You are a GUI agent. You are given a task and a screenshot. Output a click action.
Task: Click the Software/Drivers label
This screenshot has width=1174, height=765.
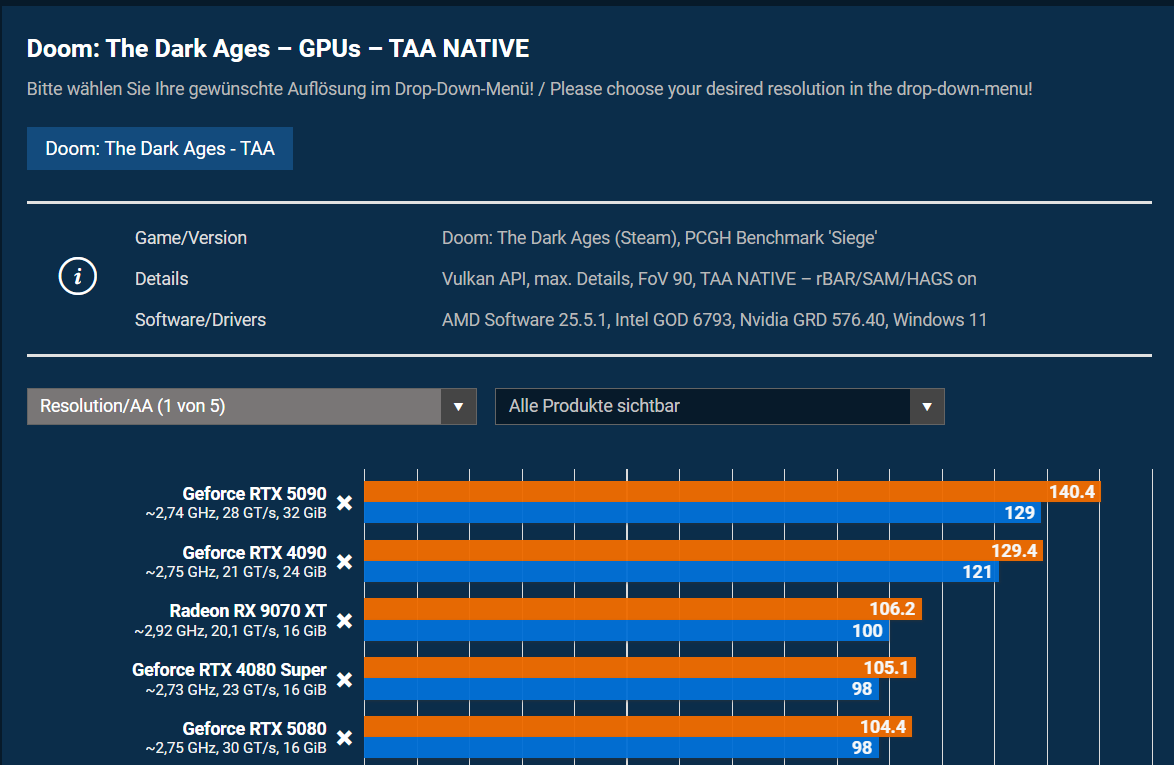(201, 320)
